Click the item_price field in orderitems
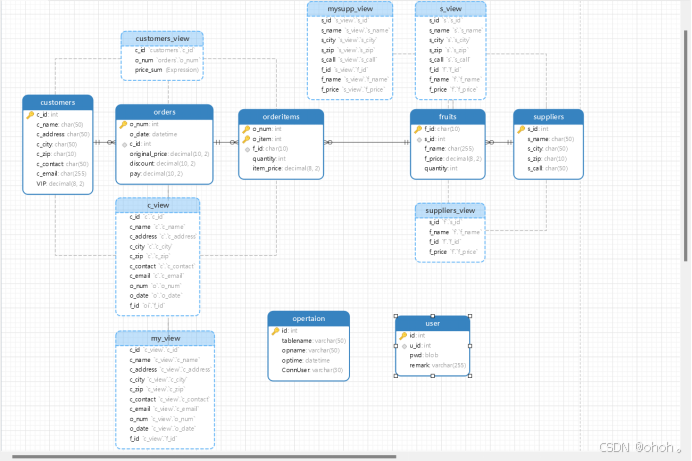The height and width of the screenshot is (461, 692). 286,169
